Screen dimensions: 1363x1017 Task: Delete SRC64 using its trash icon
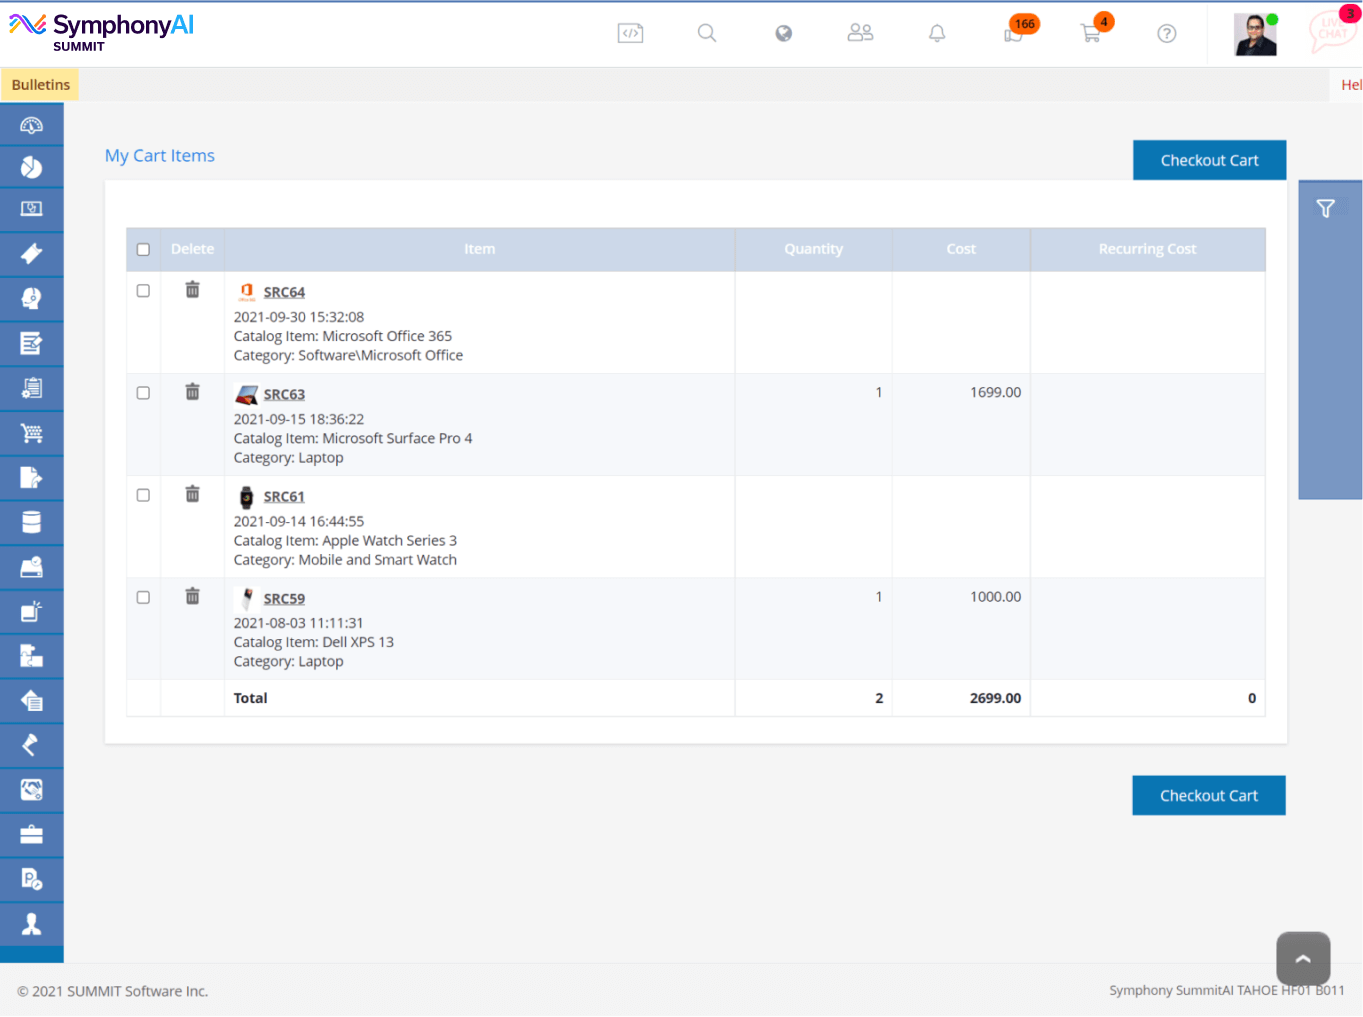click(x=192, y=290)
